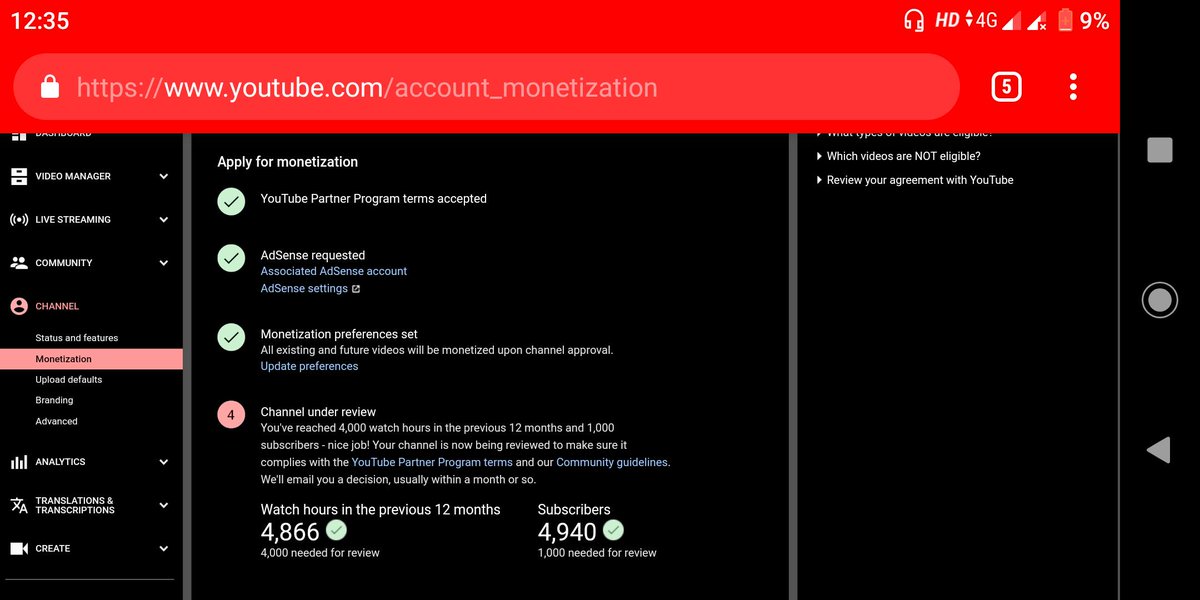Open the YouTube Partner Program terms link

coord(432,462)
